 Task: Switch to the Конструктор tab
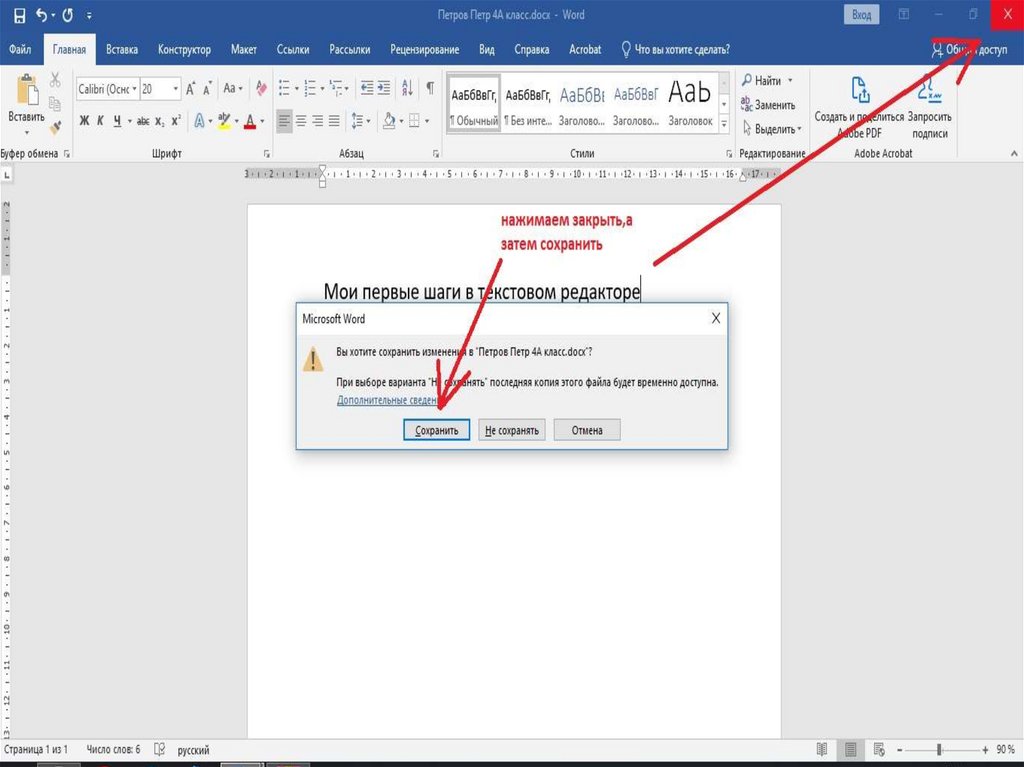184,50
